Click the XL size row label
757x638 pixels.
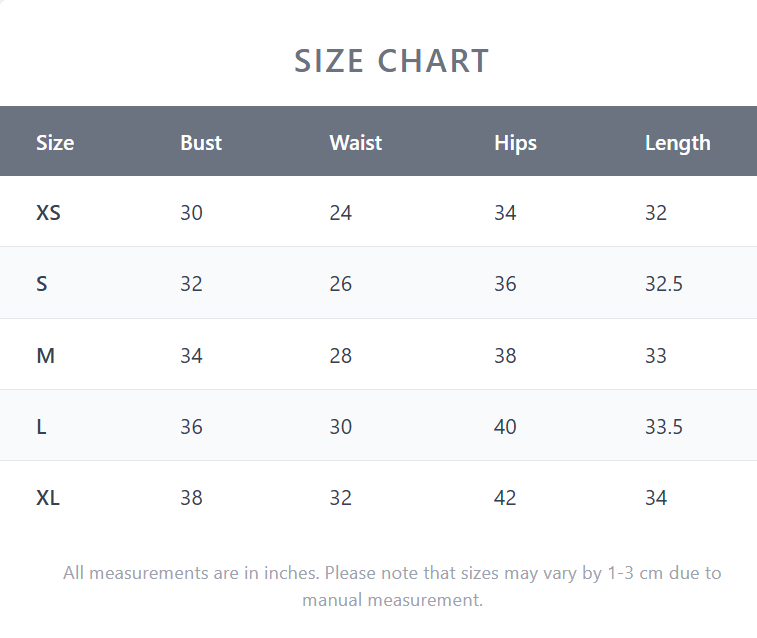click(48, 498)
